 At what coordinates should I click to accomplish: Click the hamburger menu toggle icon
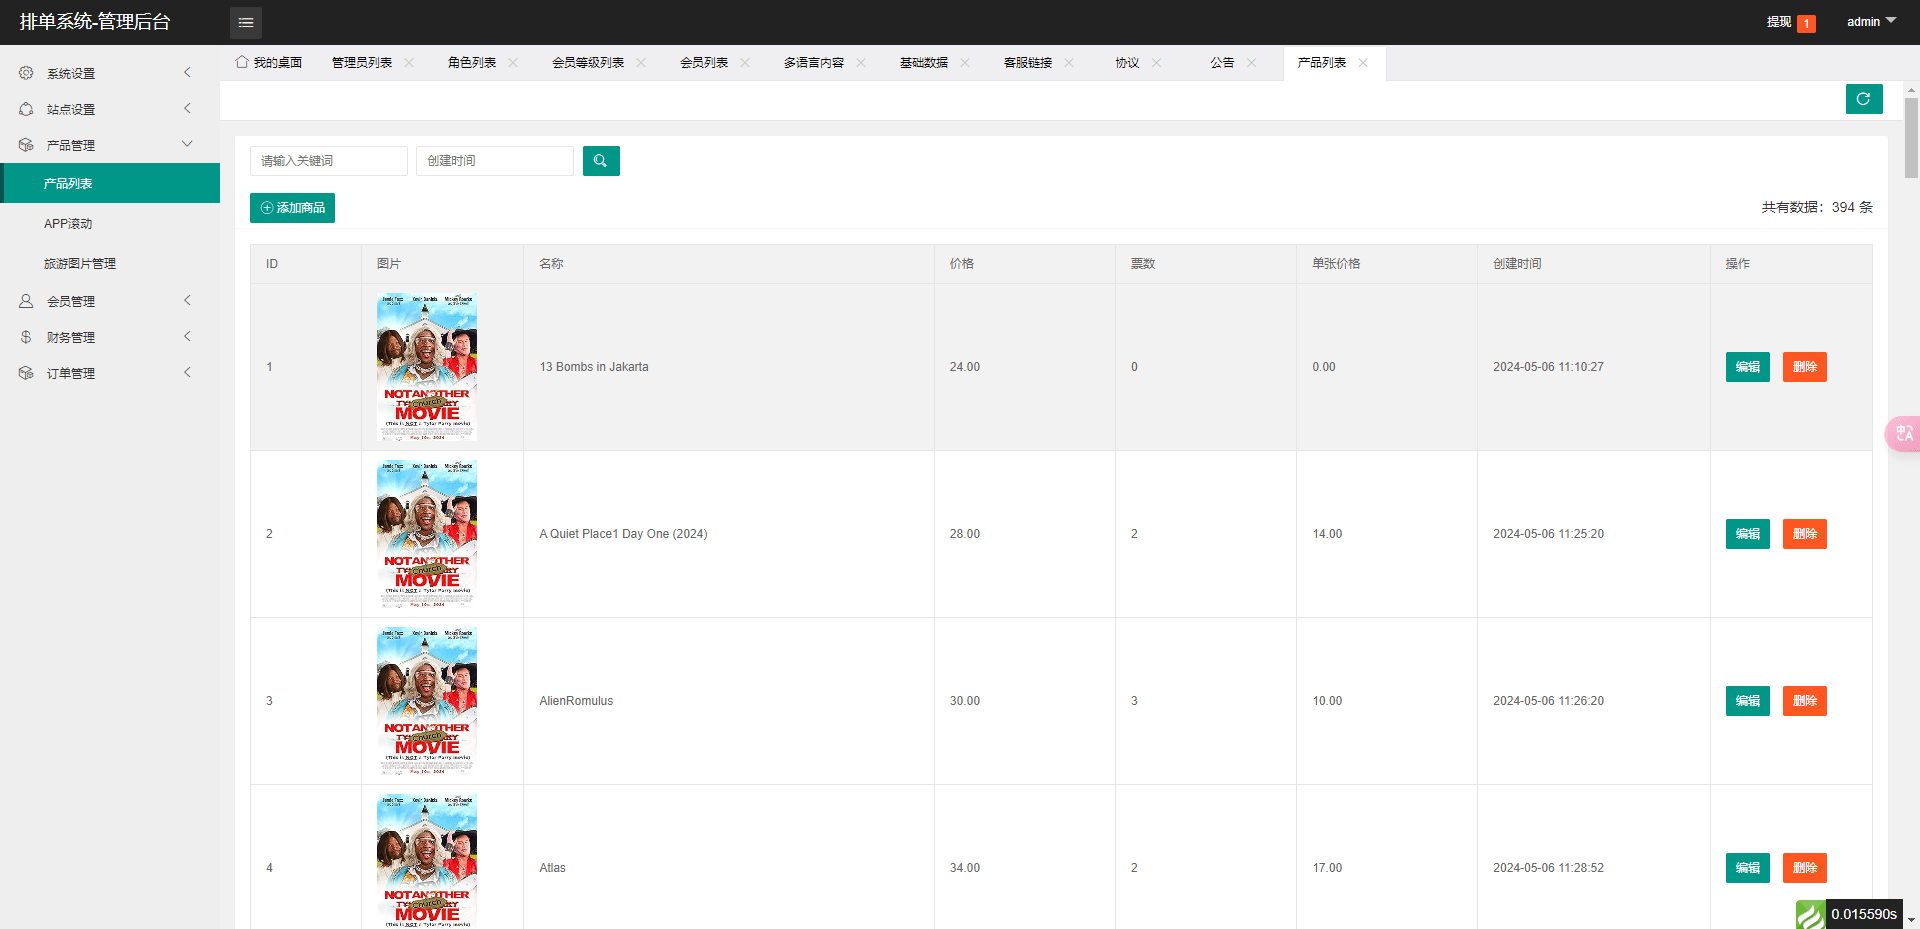(245, 22)
